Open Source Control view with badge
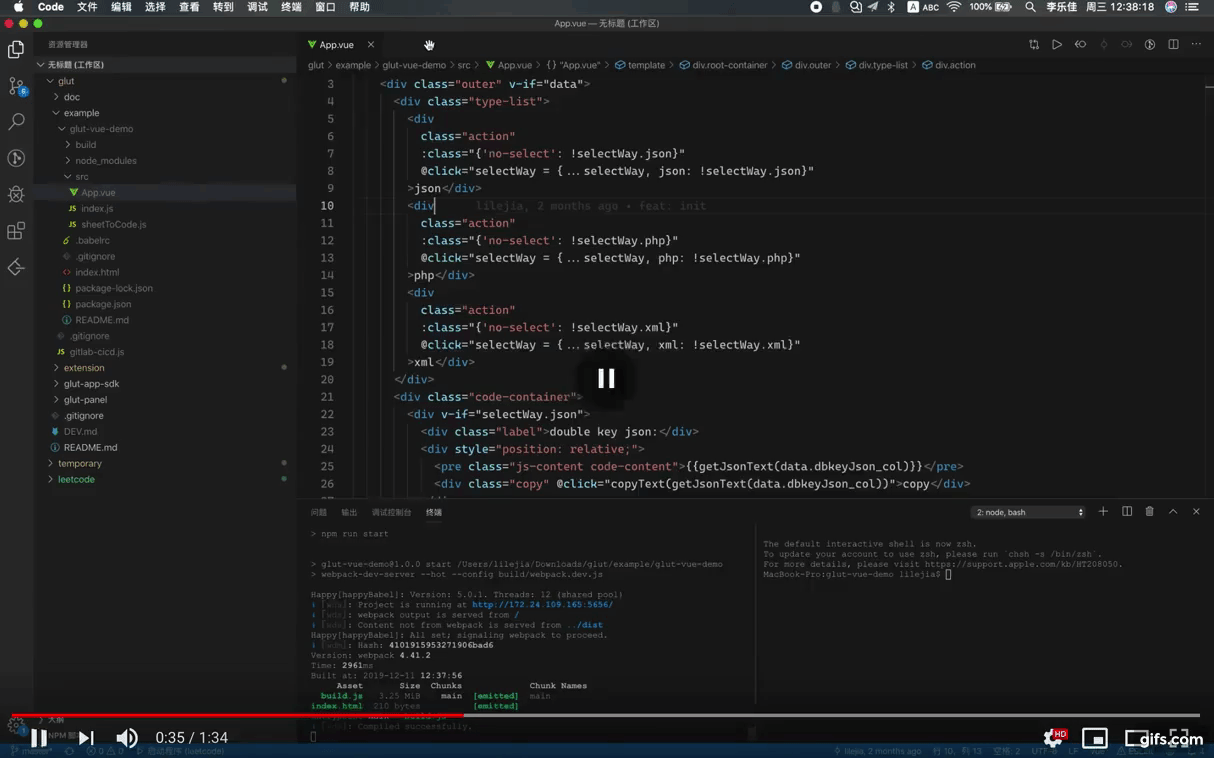The width and height of the screenshot is (1214, 758). pos(16,86)
